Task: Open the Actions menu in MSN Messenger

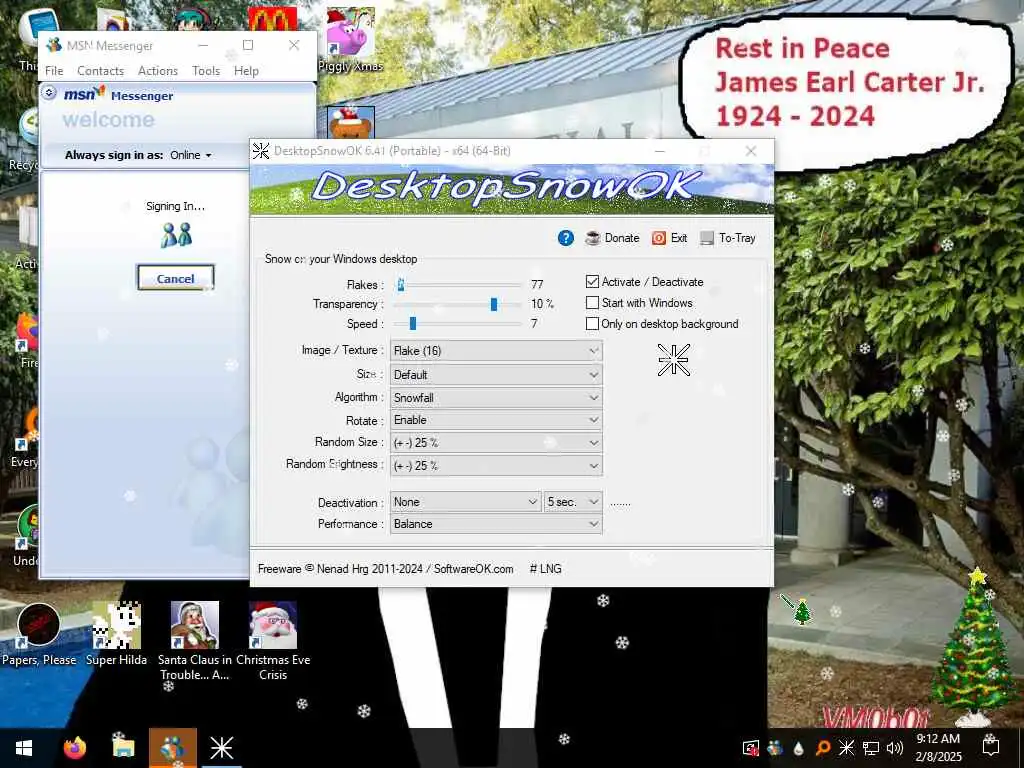Action: coord(157,71)
